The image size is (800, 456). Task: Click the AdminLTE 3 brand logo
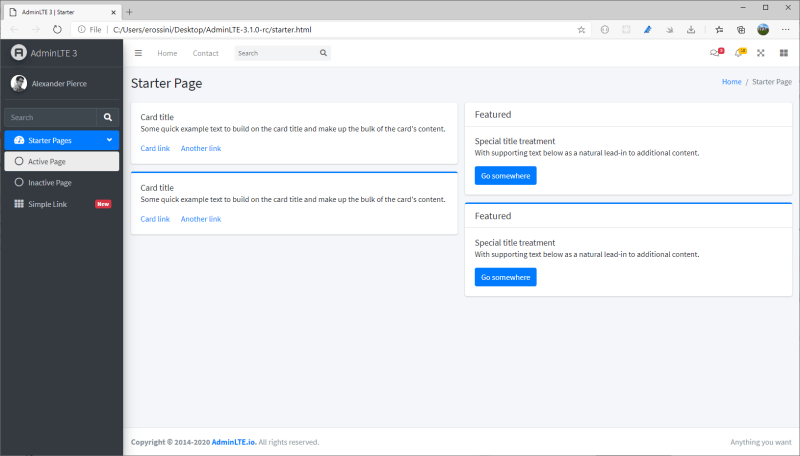pyautogui.click(x=19, y=53)
